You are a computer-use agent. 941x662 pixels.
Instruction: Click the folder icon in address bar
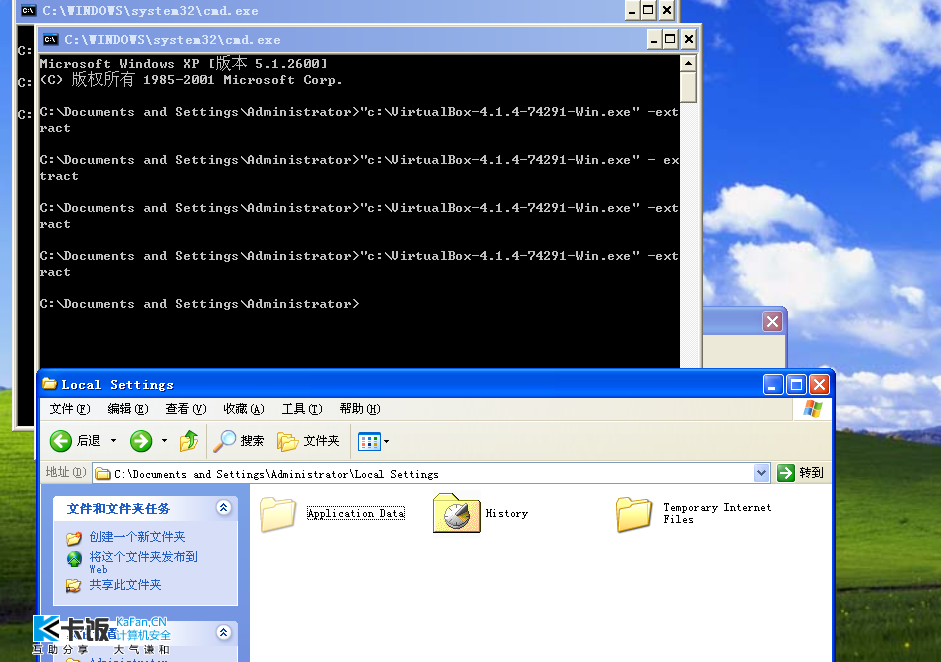[103, 474]
